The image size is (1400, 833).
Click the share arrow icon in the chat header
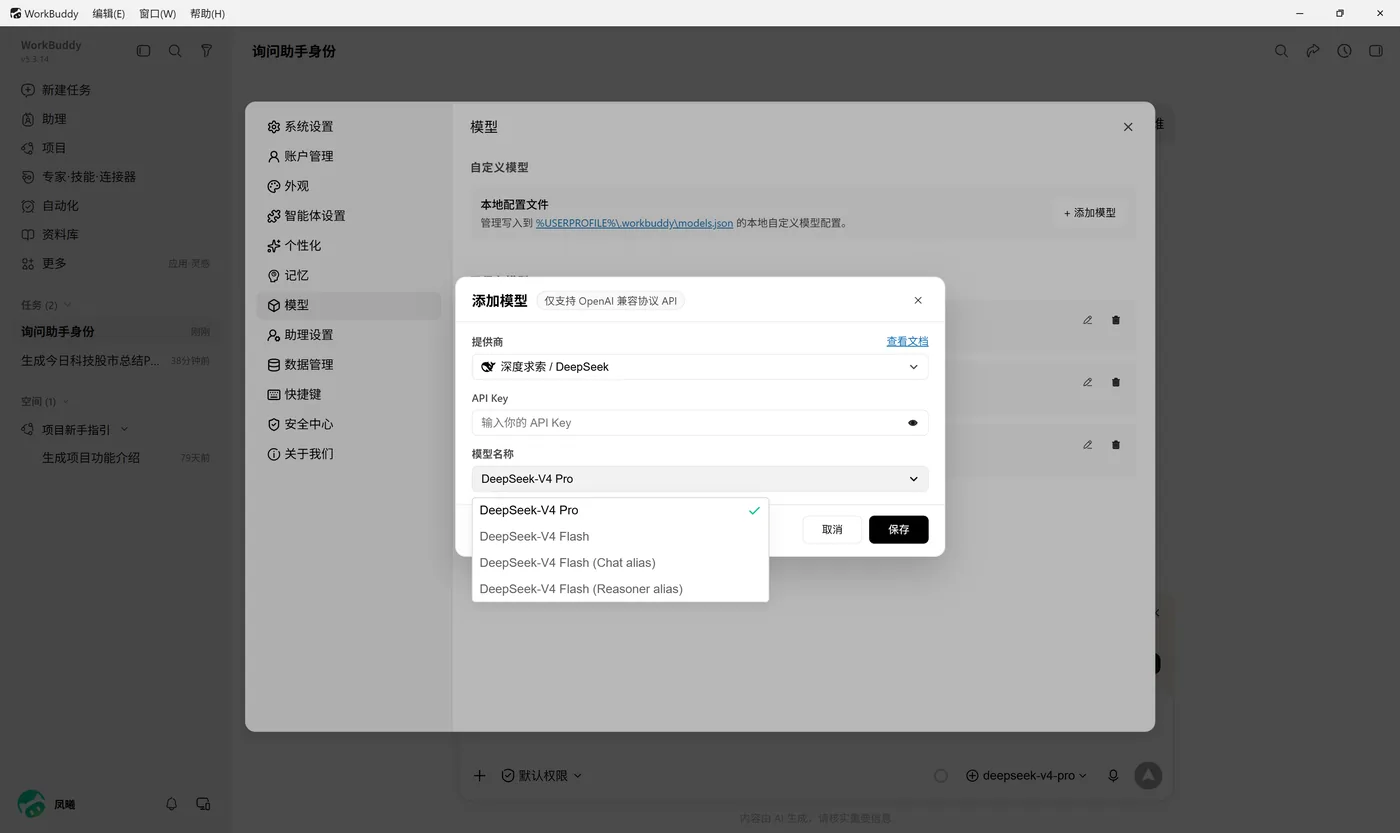(1313, 51)
